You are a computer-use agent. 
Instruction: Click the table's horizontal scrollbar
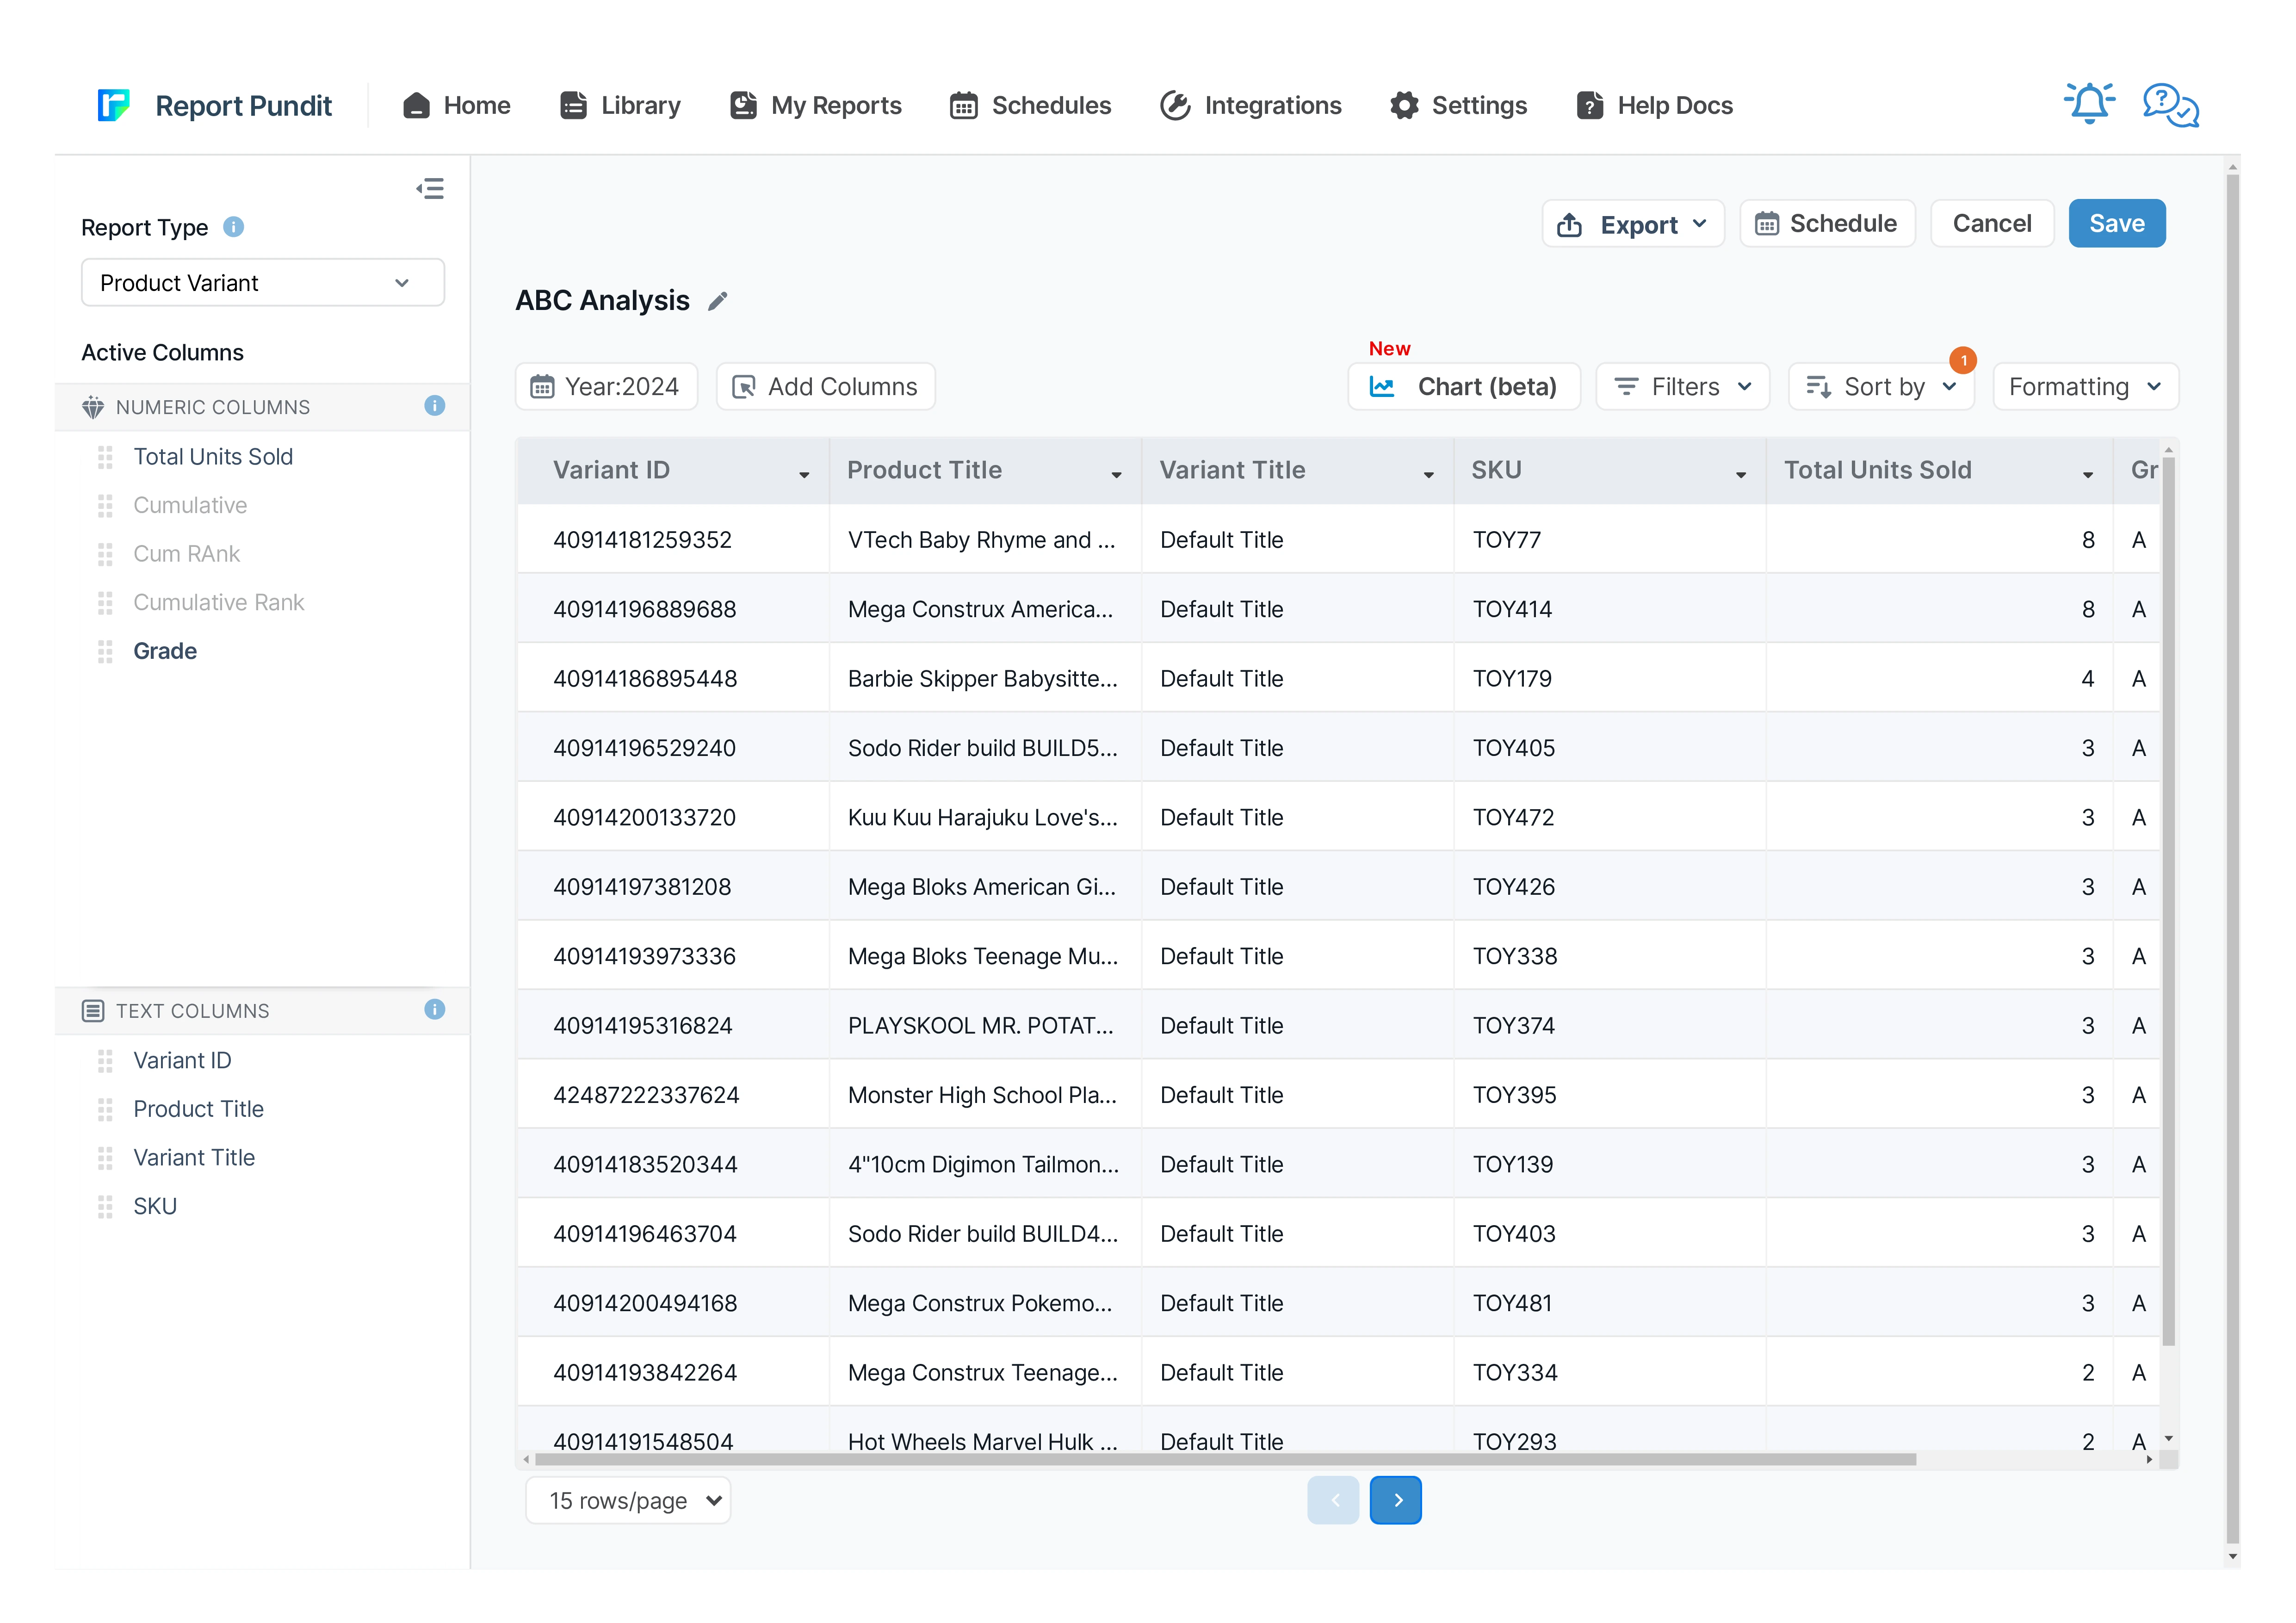1225,1459
